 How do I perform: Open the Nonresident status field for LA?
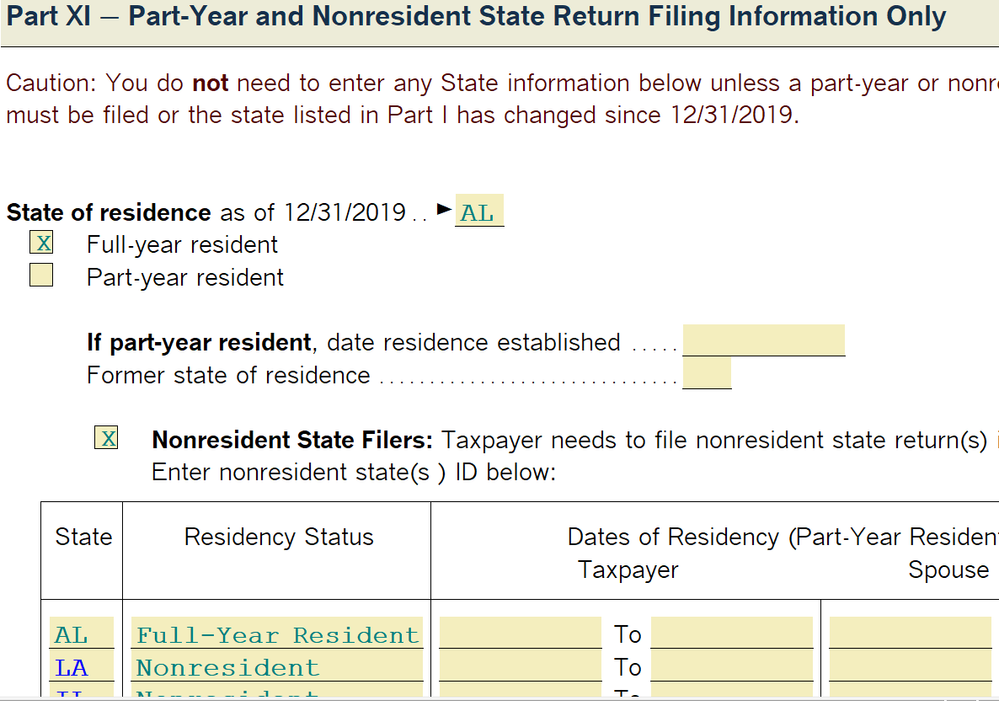click(277, 667)
